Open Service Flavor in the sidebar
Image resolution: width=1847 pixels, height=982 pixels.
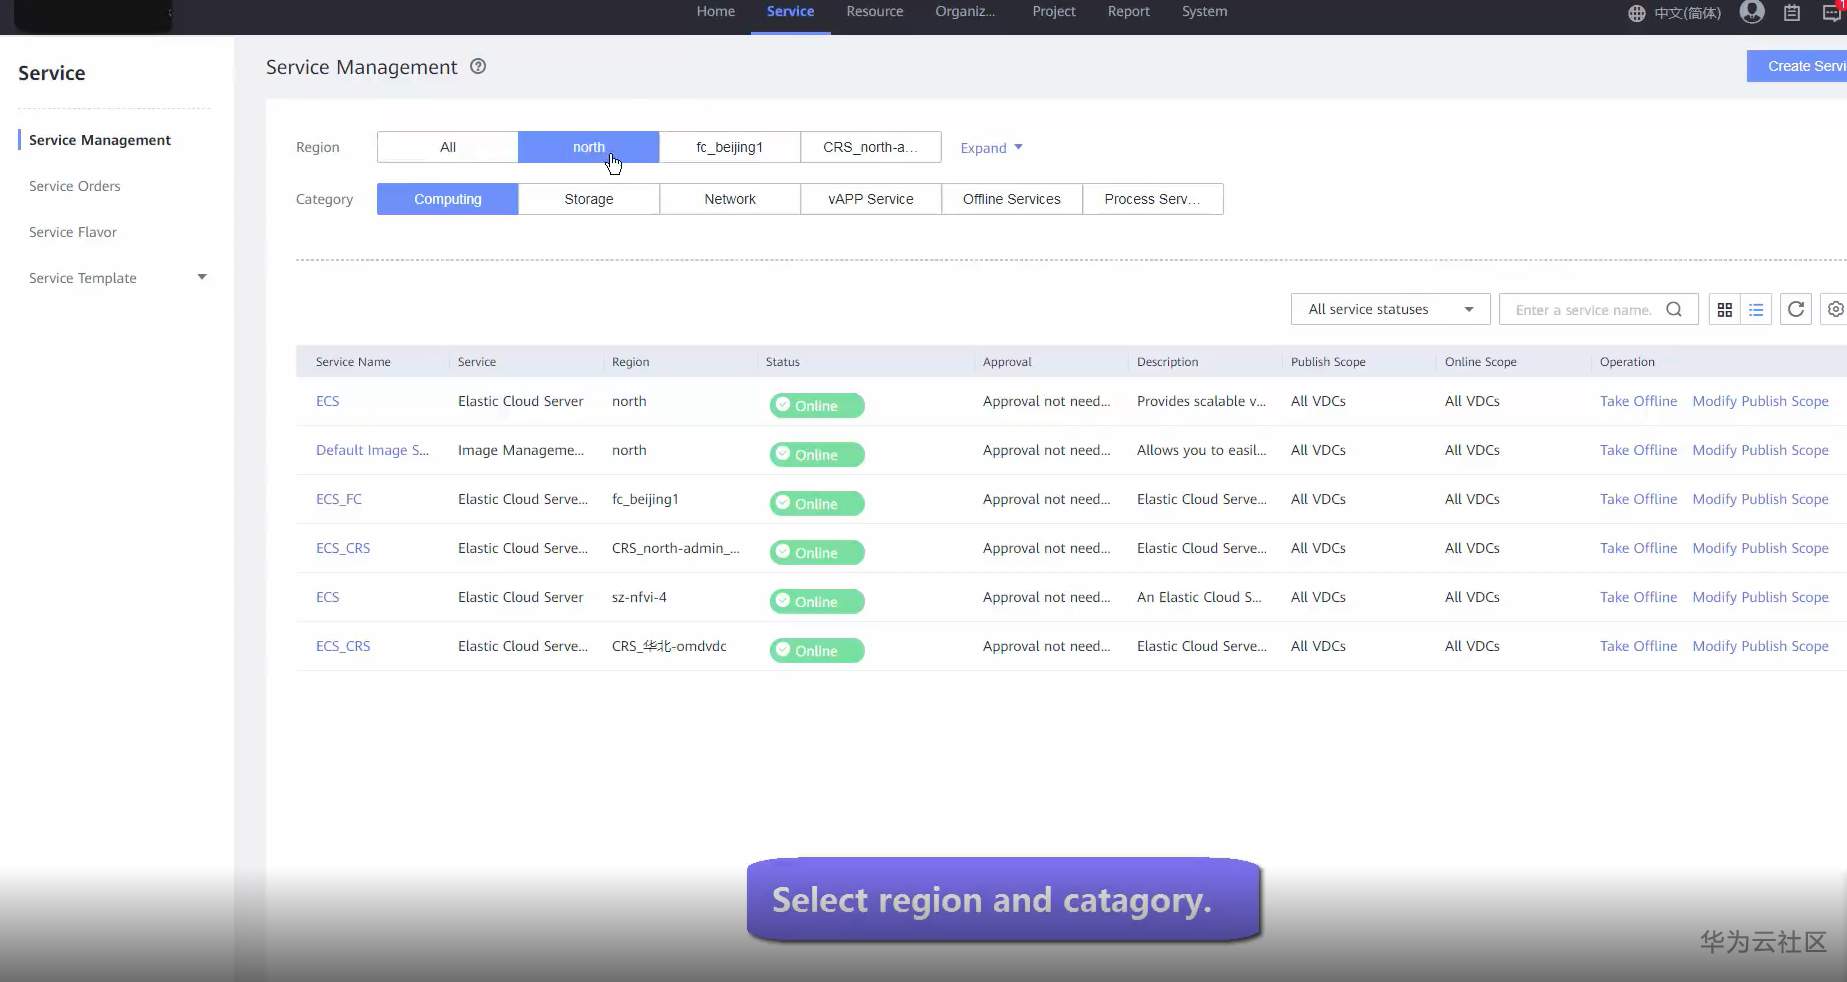[73, 232]
